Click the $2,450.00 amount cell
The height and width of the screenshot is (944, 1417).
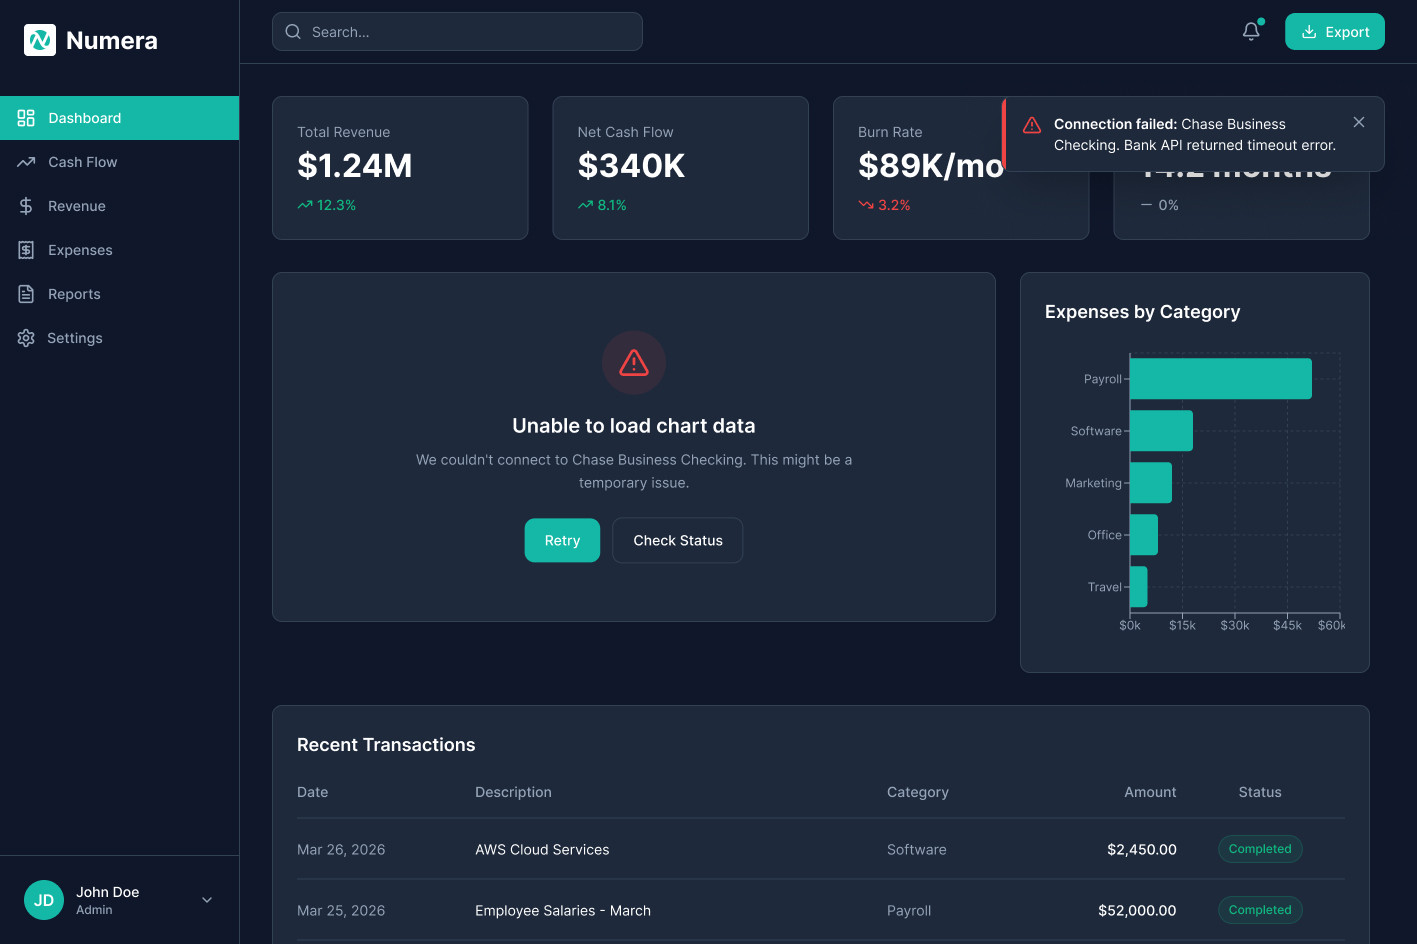pos(1142,850)
